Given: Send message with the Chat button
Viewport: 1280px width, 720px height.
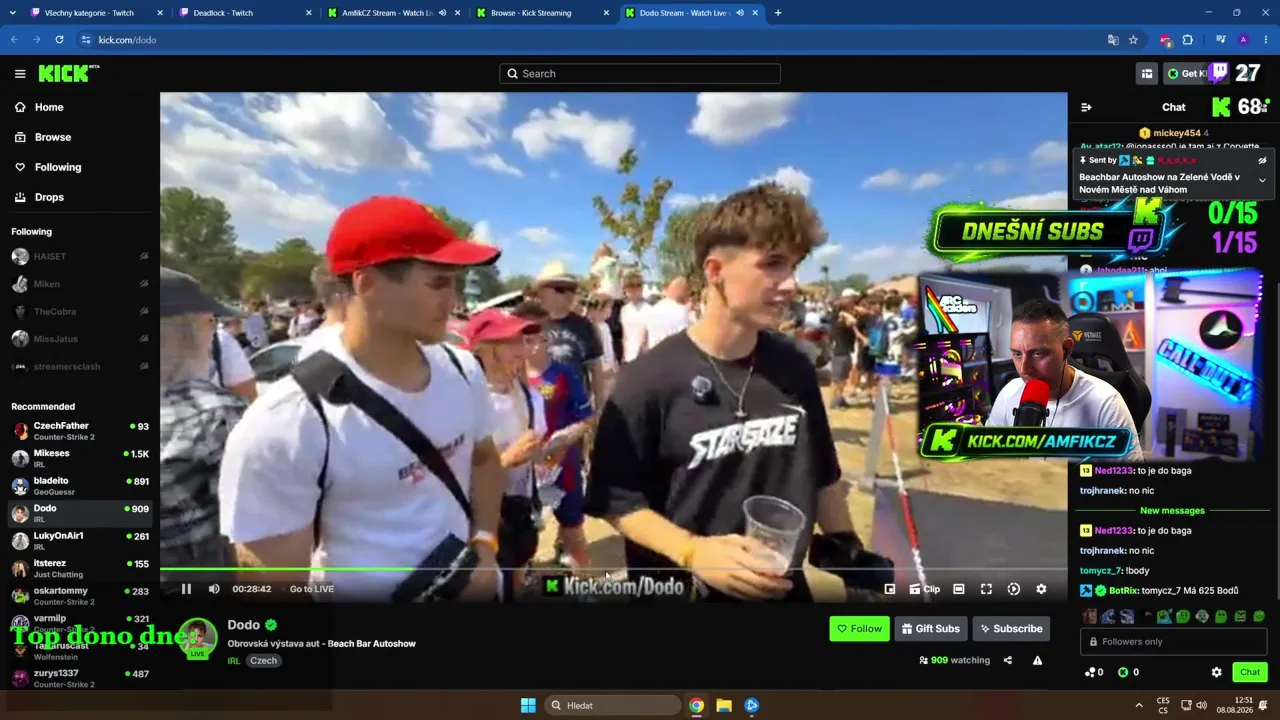Looking at the screenshot, I should click(1250, 672).
